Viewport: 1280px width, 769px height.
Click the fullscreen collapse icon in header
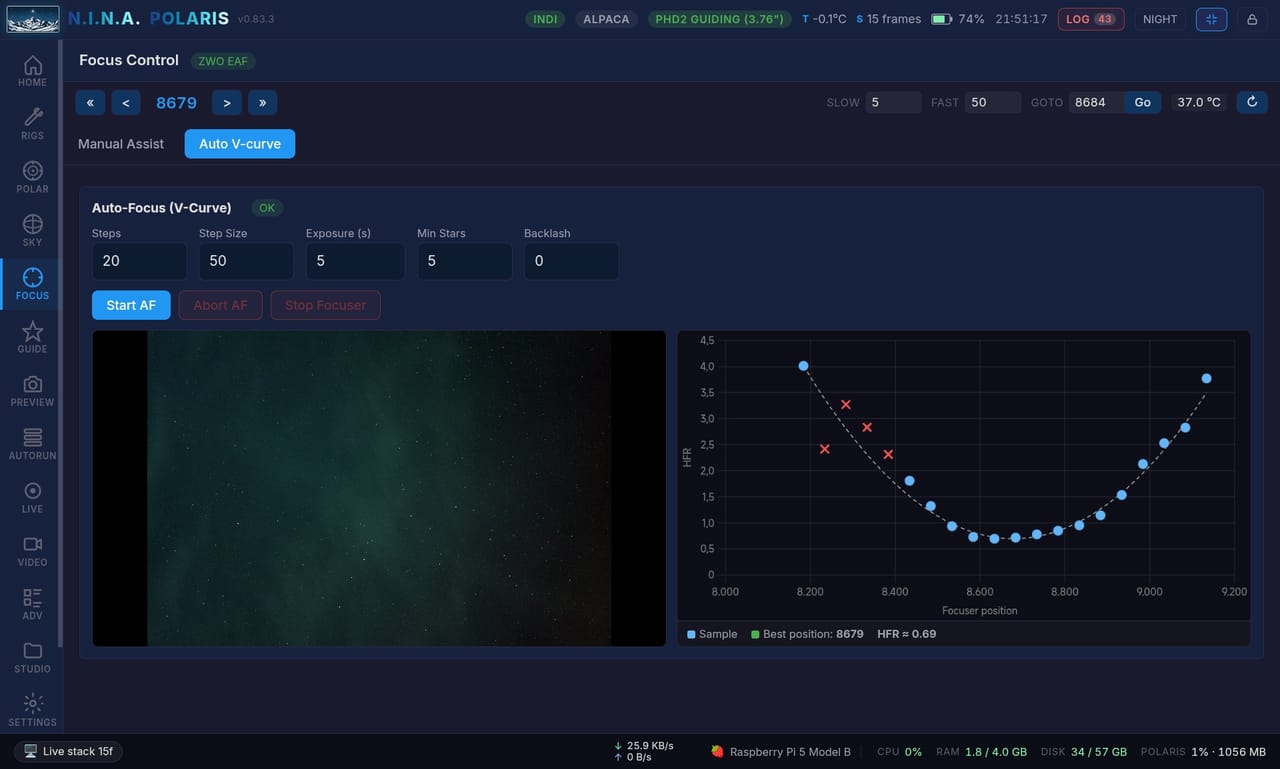pos(1211,19)
